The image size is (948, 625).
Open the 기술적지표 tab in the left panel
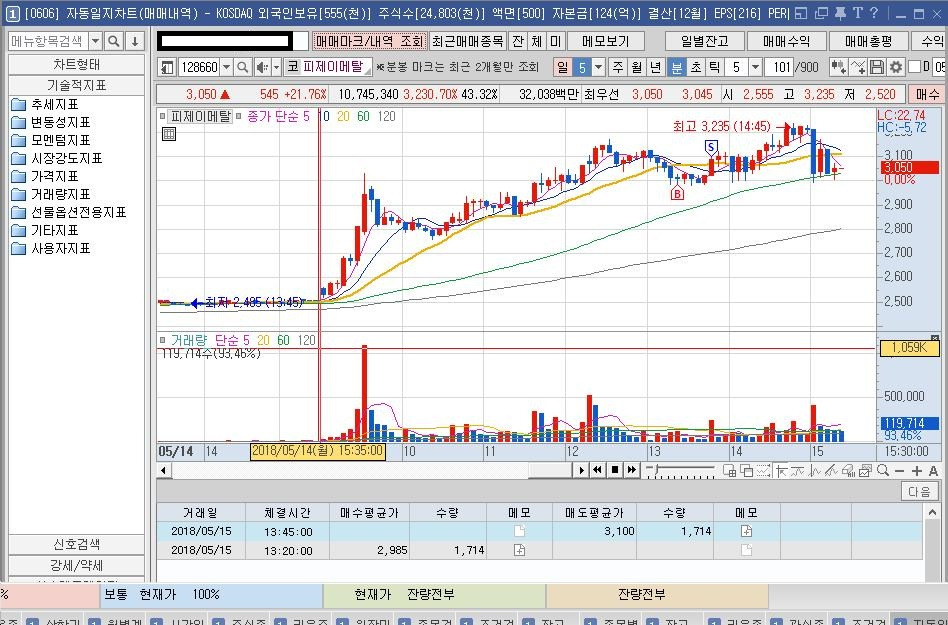(x=76, y=85)
